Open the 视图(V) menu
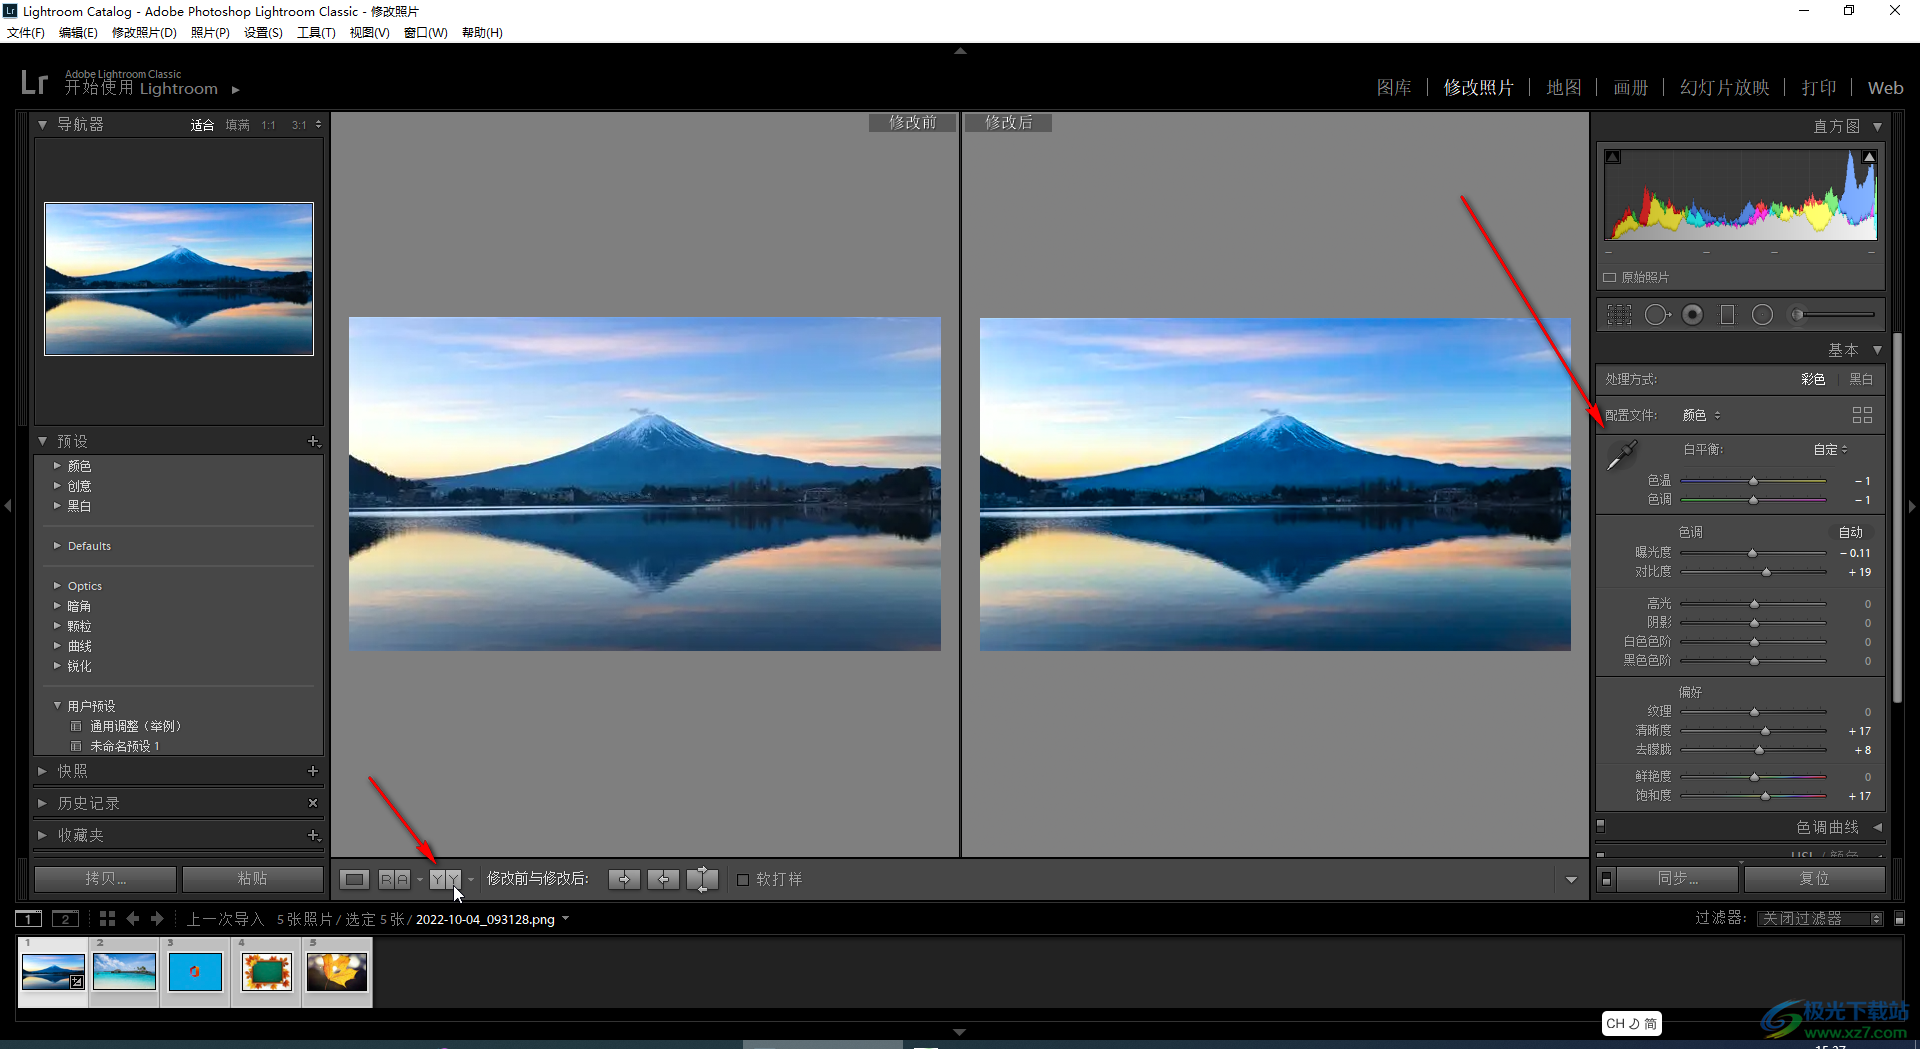 click(x=369, y=33)
